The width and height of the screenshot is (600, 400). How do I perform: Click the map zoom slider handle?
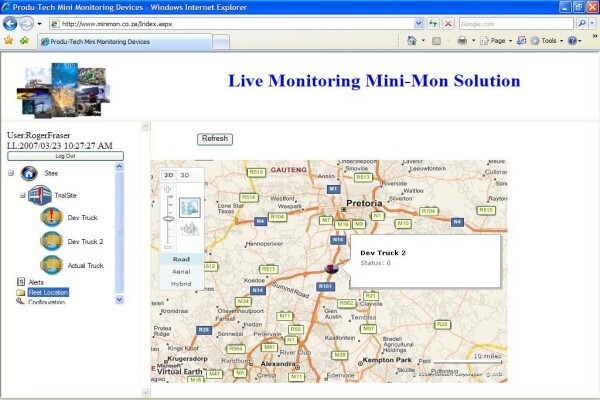168,219
